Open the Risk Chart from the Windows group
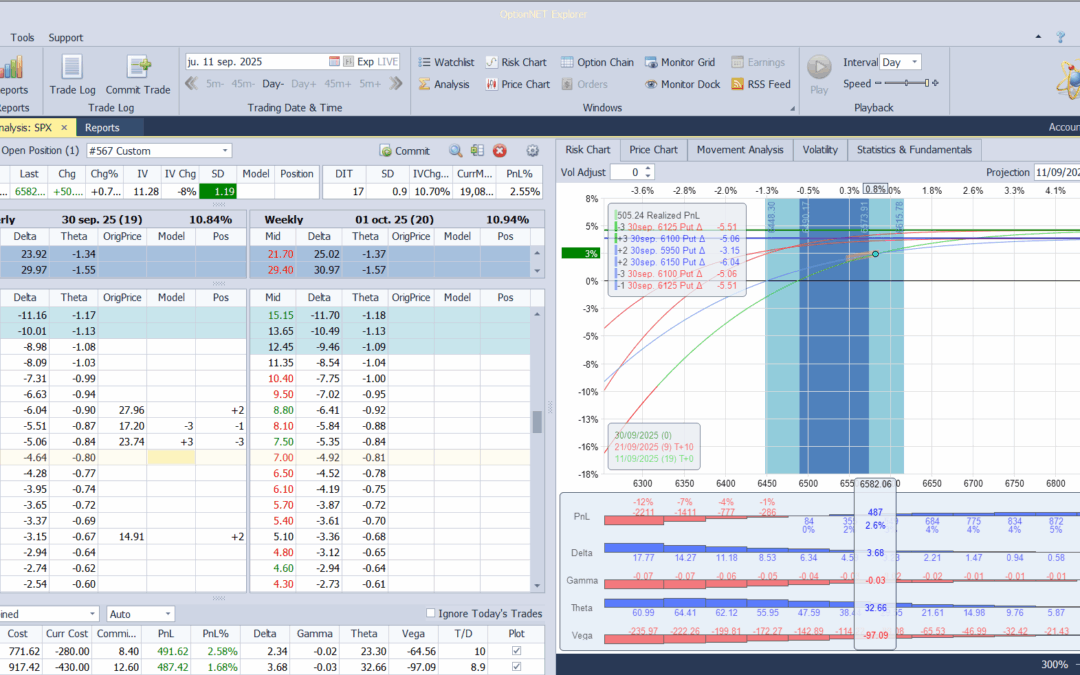 point(516,62)
